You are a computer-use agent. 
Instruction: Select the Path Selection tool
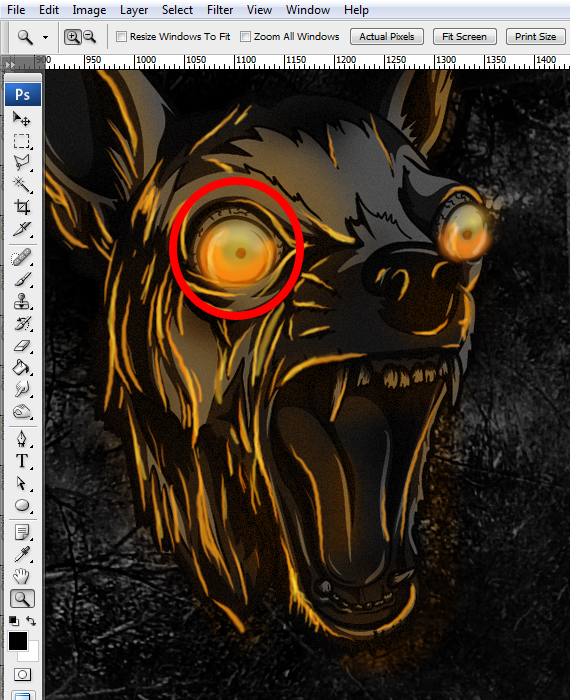(x=21, y=483)
